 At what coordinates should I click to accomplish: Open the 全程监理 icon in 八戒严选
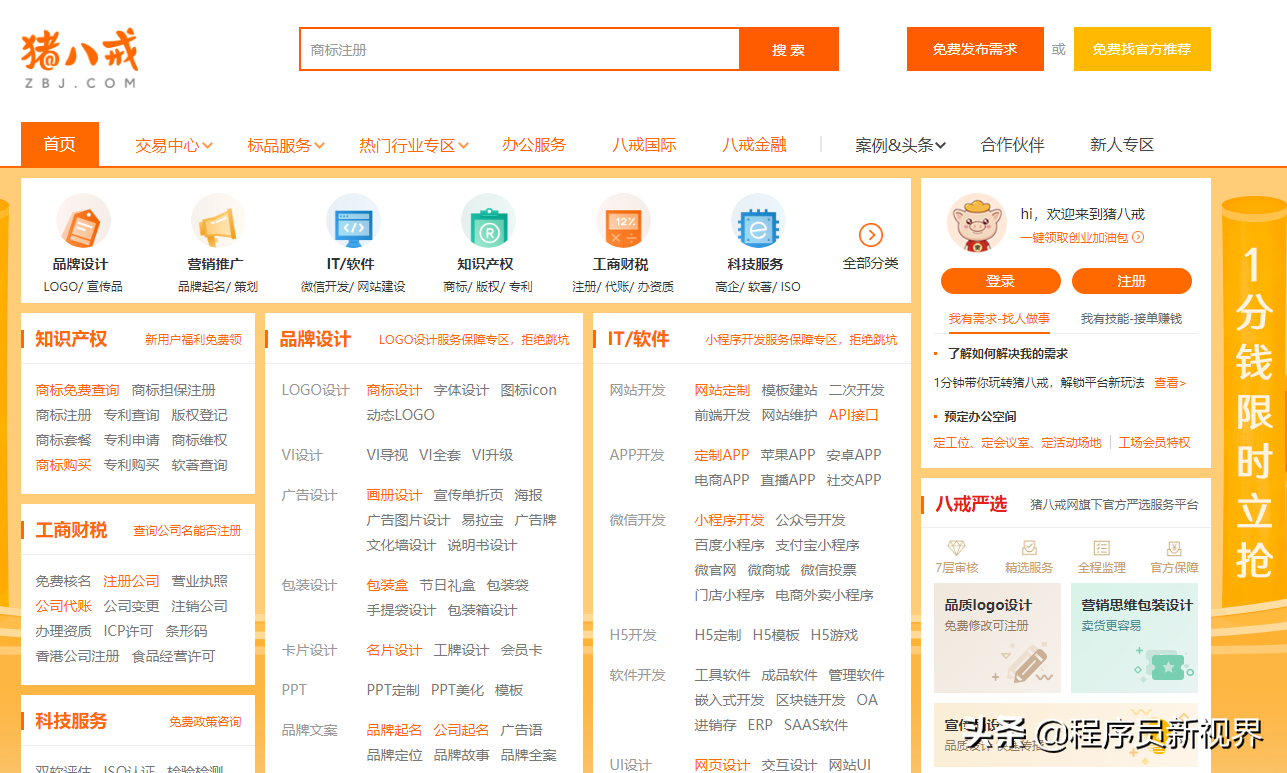pyautogui.click(x=1102, y=549)
